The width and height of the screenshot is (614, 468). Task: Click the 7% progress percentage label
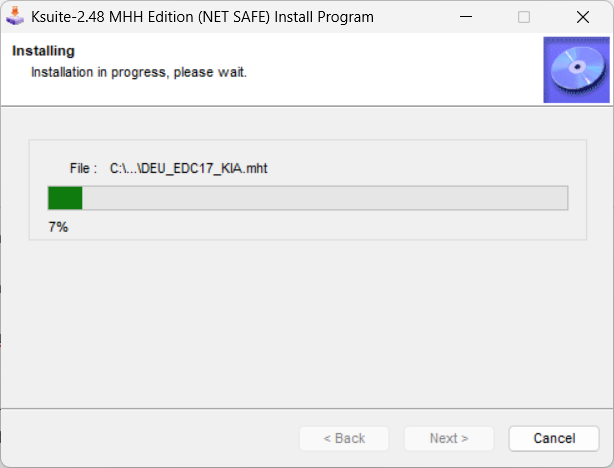coord(58,227)
